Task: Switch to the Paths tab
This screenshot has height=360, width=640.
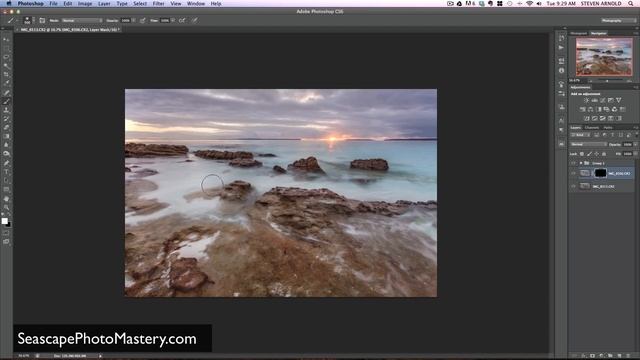Action: tap(608, 128)
